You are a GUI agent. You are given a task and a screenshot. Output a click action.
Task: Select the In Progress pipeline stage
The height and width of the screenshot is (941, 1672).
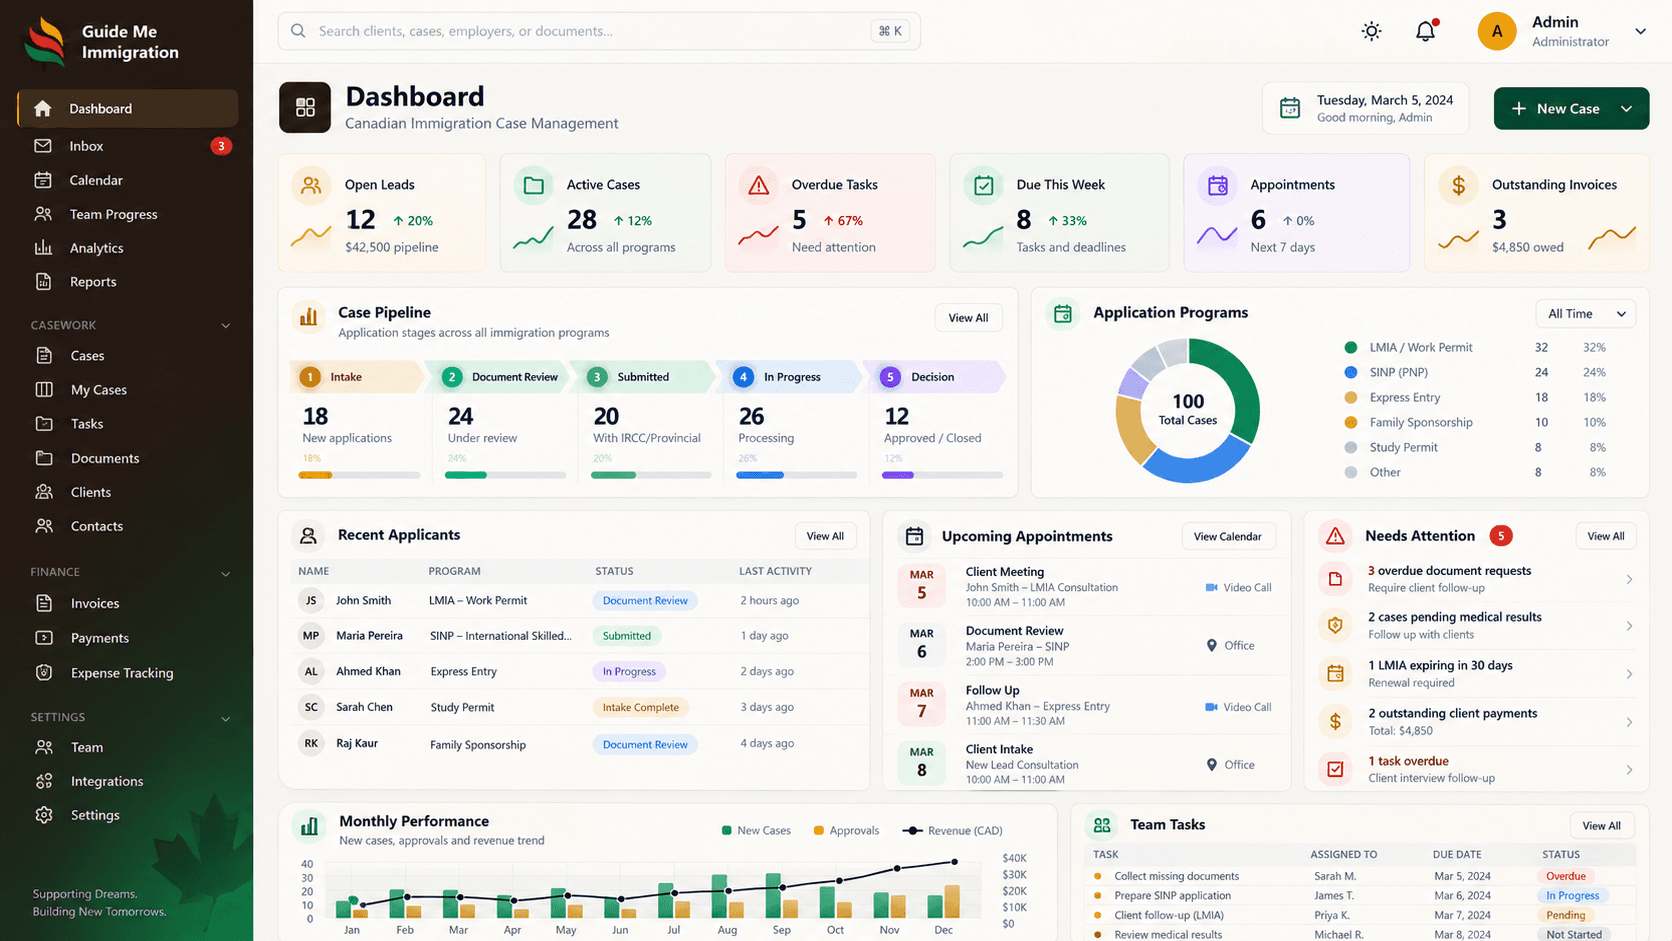[x=792, y=377]
